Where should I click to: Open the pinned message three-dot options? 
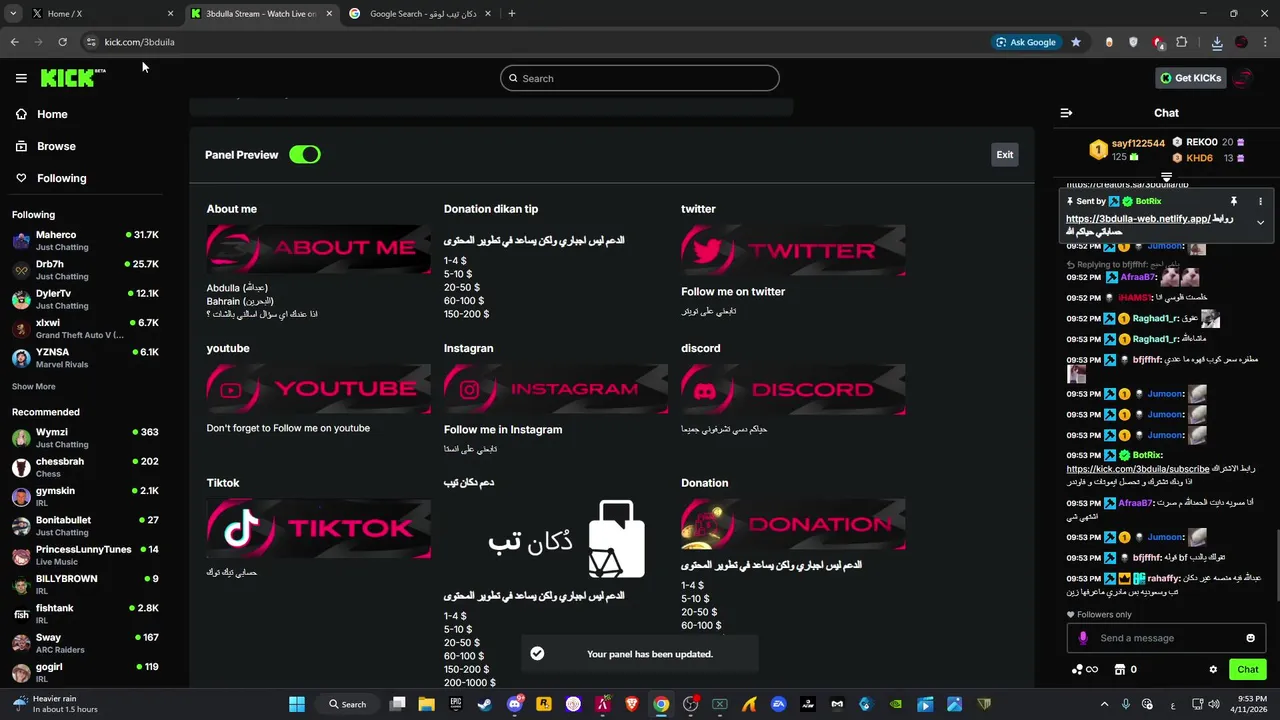pyautogui.click(x=1260, y=201)
